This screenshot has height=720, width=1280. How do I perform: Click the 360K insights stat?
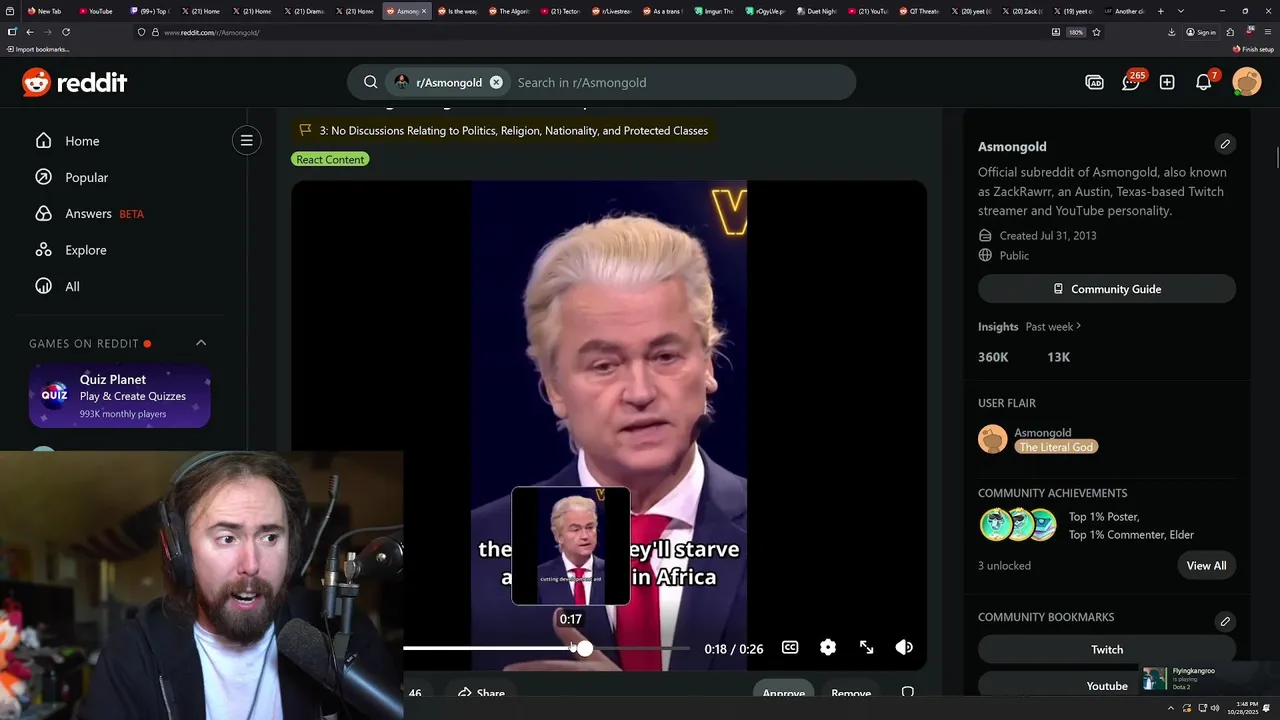pyautogui.click(x=993, y=357)
